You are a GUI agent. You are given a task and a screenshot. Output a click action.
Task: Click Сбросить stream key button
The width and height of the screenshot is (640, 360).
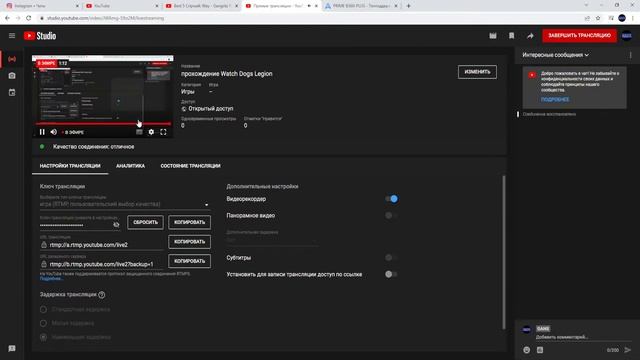[x=145, y=222]
